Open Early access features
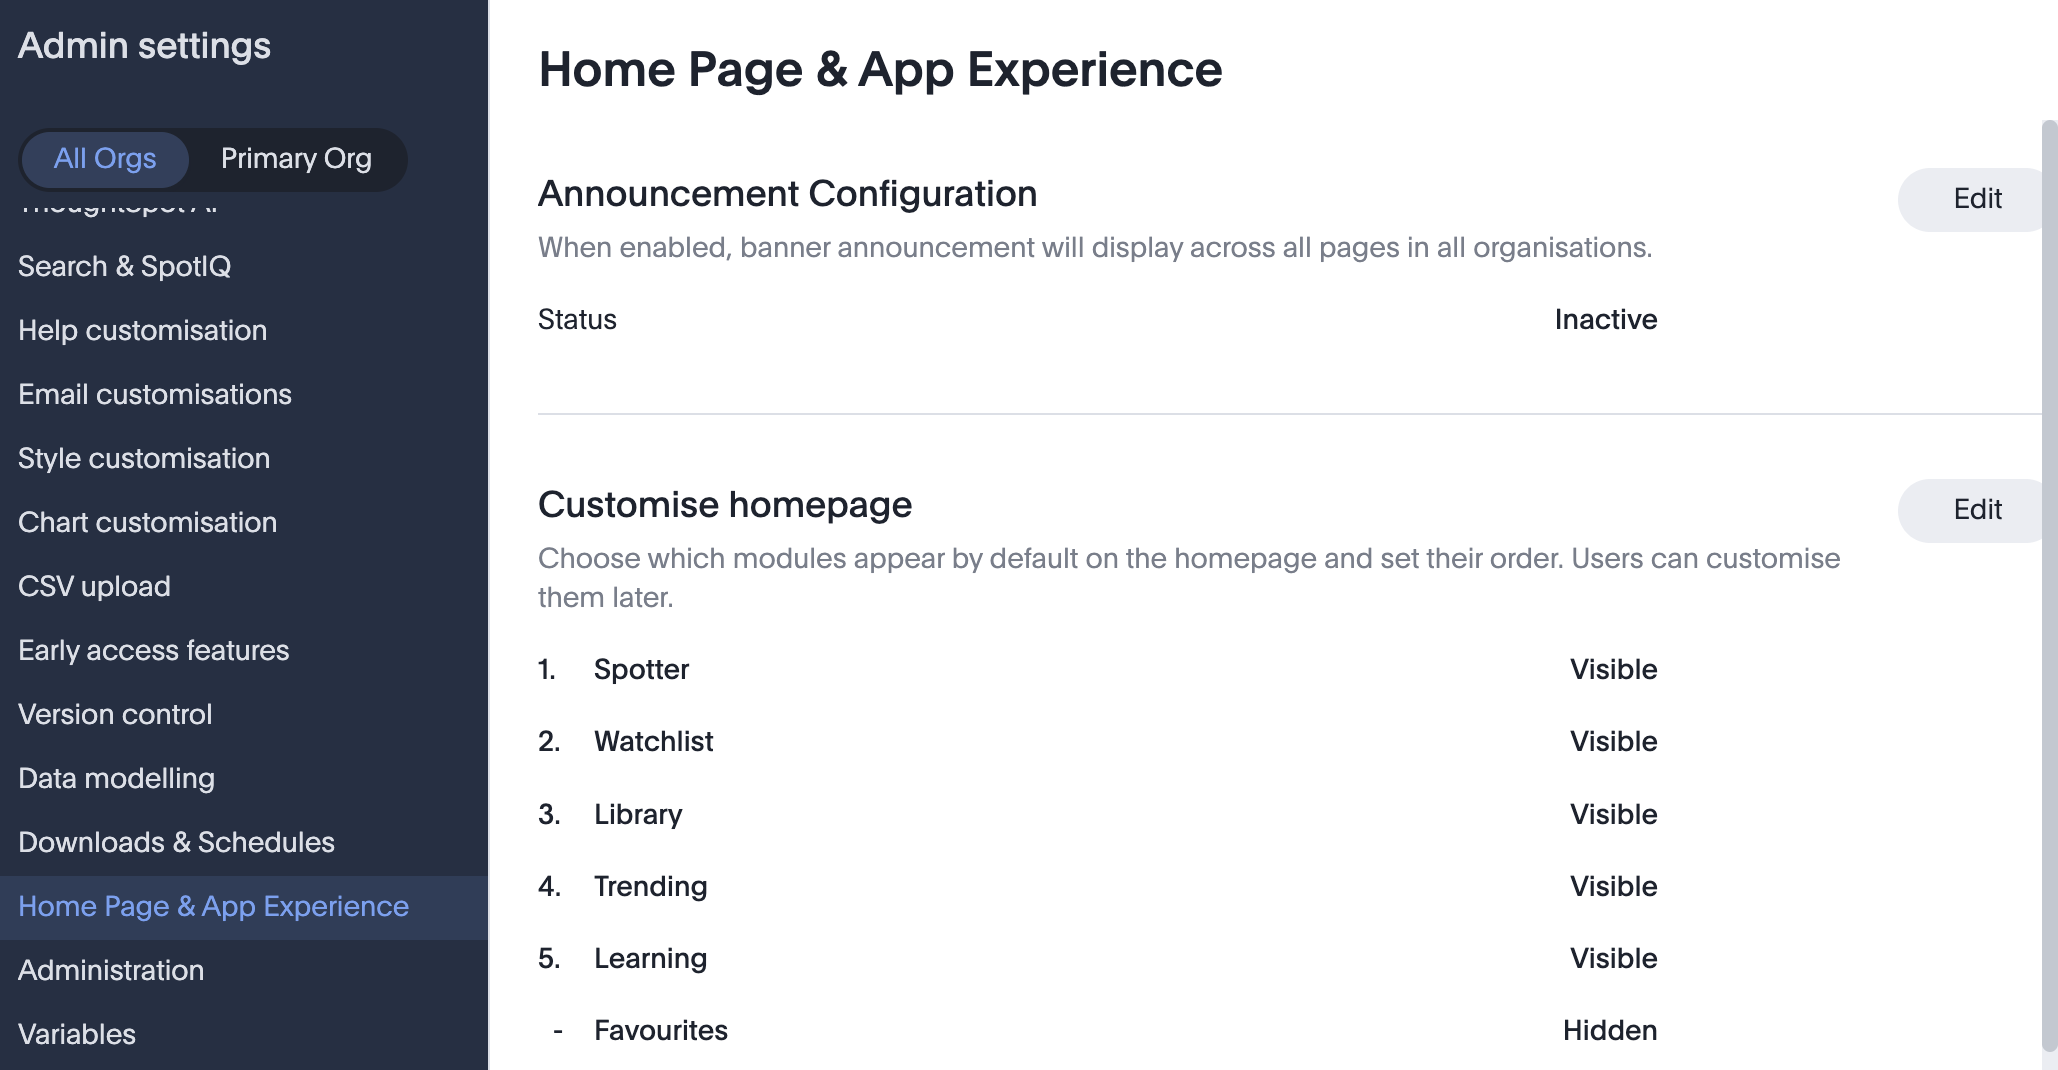Viewport: 2058px width, 1070px height. (152, 650)
